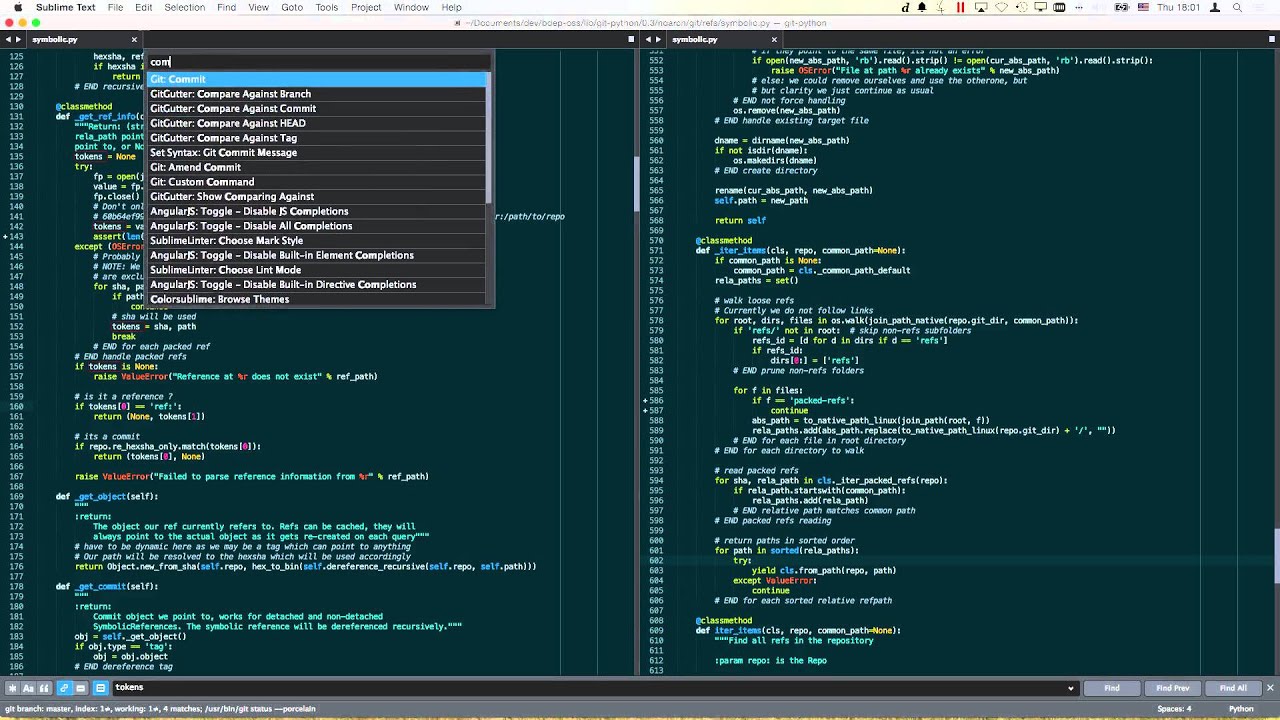Click the user account menu bar icon
Screen dimensions: 1280x720
pos(1215,7)
